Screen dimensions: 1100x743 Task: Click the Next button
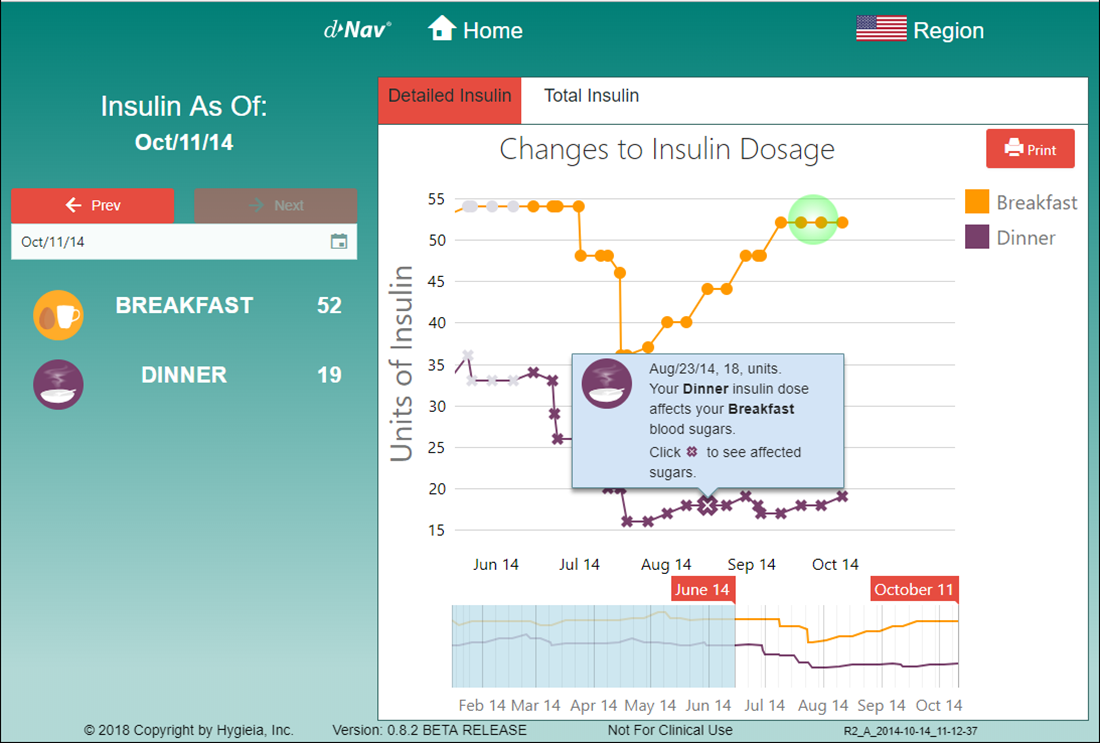[x=276, y=206]
